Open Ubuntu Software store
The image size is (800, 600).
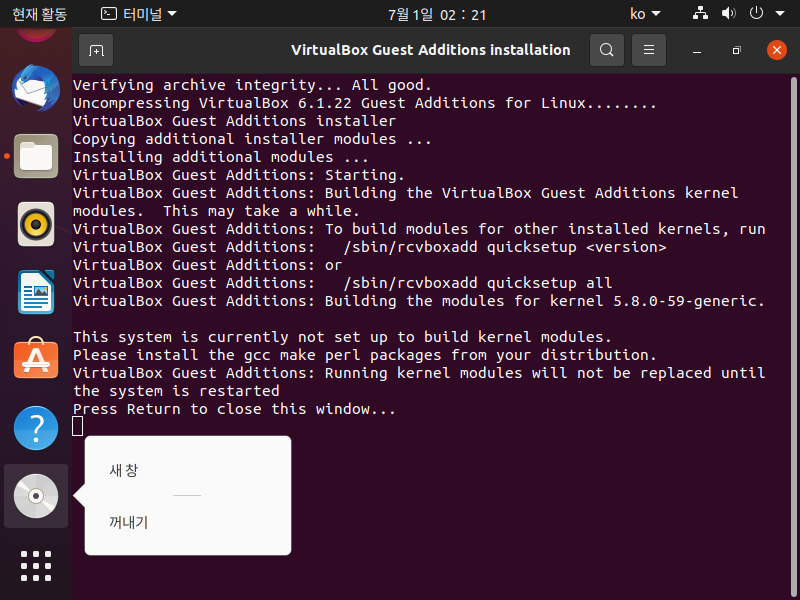(x=36, y=359)
